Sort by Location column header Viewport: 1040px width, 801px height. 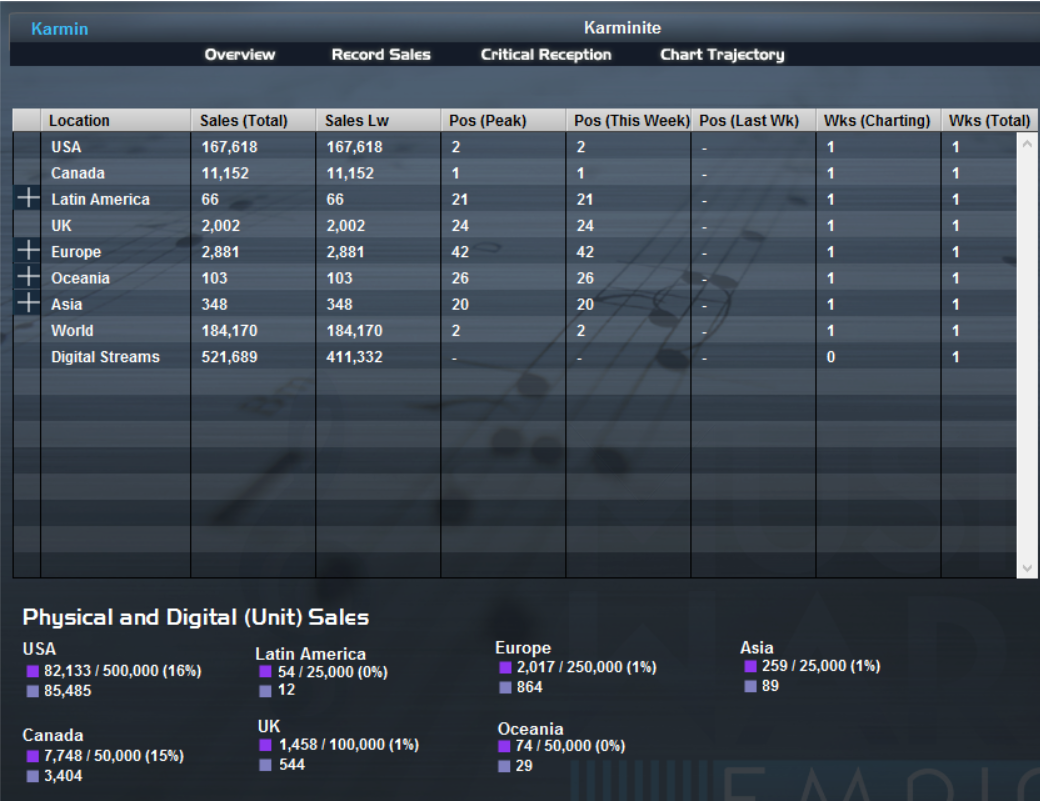click(x=115, y=121)
